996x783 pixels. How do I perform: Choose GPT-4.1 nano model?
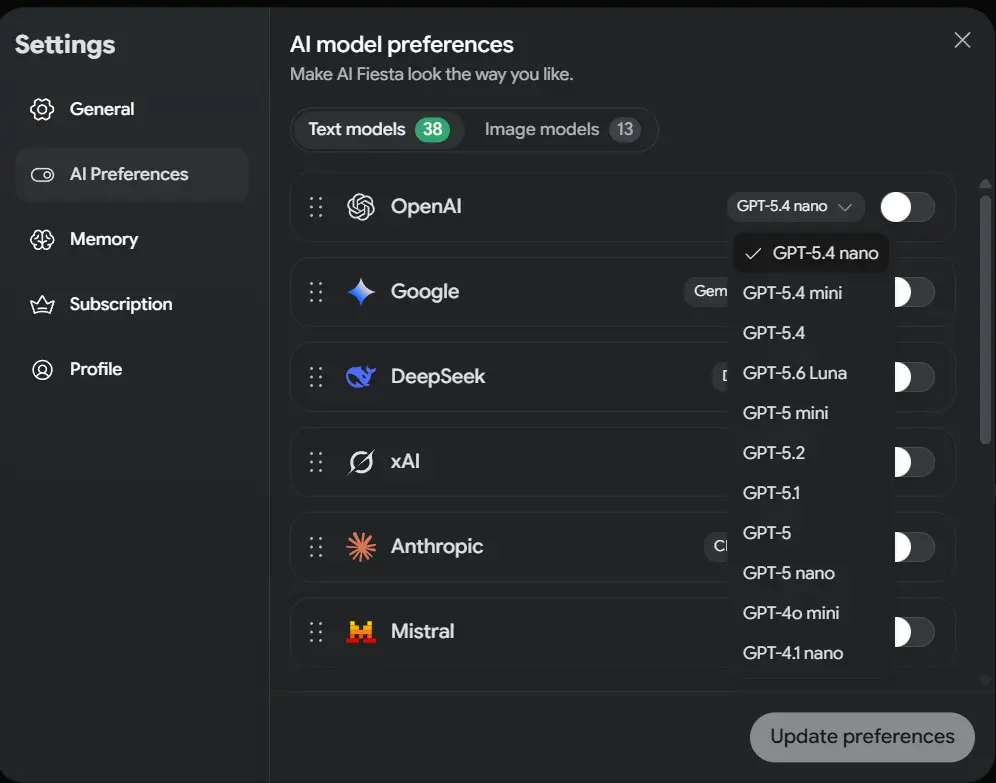811,653
